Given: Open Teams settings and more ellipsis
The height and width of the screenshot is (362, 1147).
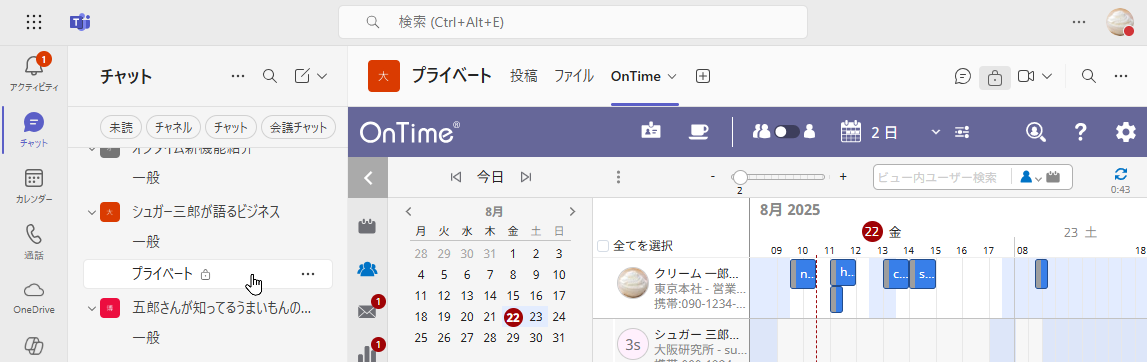Looking at the screenshot, I should [x=1079, y=22].
